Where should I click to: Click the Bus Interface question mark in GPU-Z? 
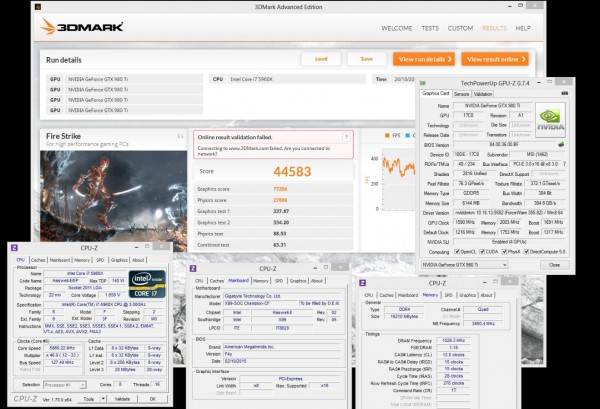[x=564, y=164]
